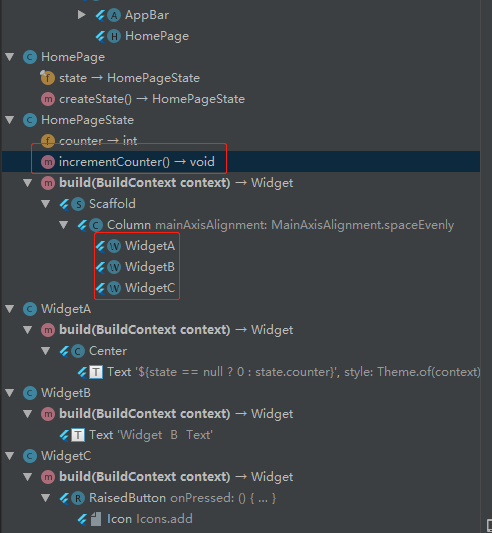This screenshot has width=492, height=533.
Task: Expand the AppBar tree node
Action: (x=81, y=15)
